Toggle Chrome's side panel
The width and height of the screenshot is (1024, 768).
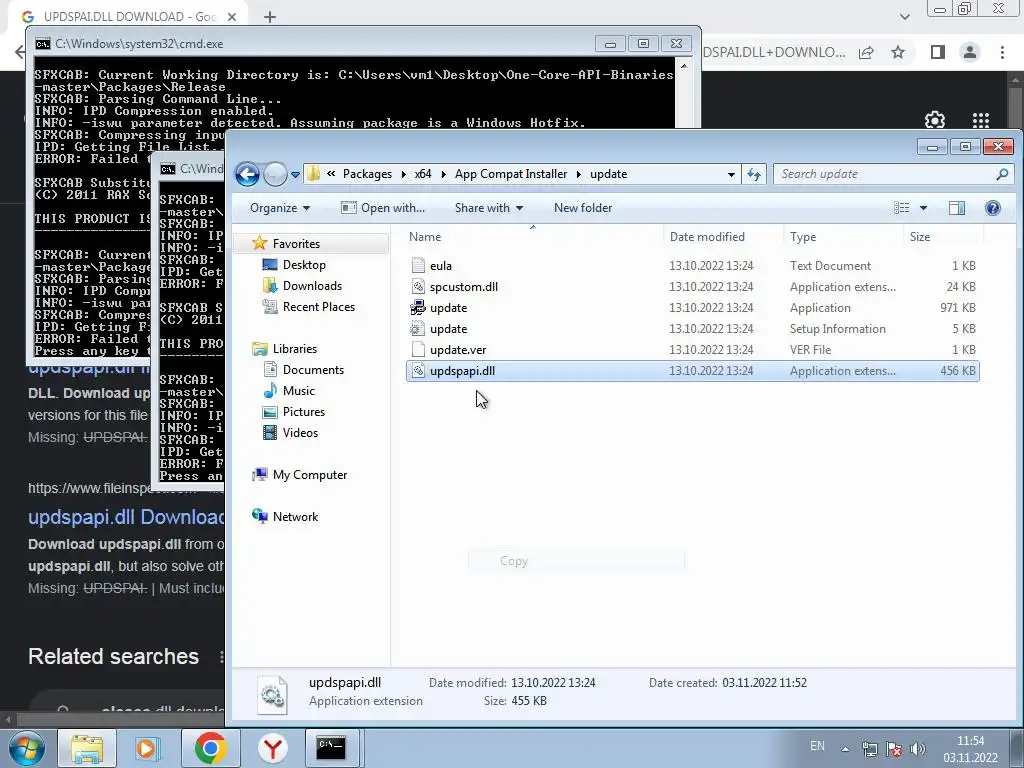coord(938,52)
